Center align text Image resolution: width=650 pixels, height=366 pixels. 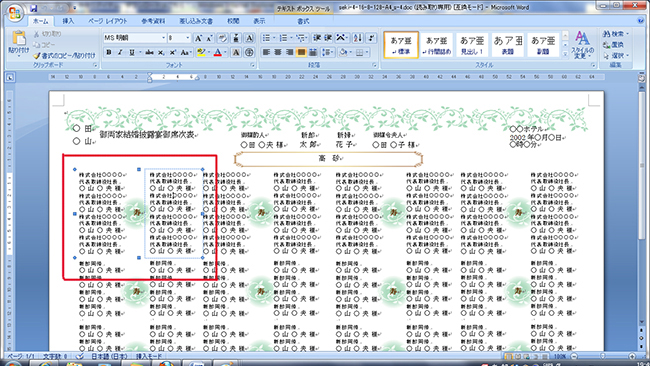tap(278, 52)
